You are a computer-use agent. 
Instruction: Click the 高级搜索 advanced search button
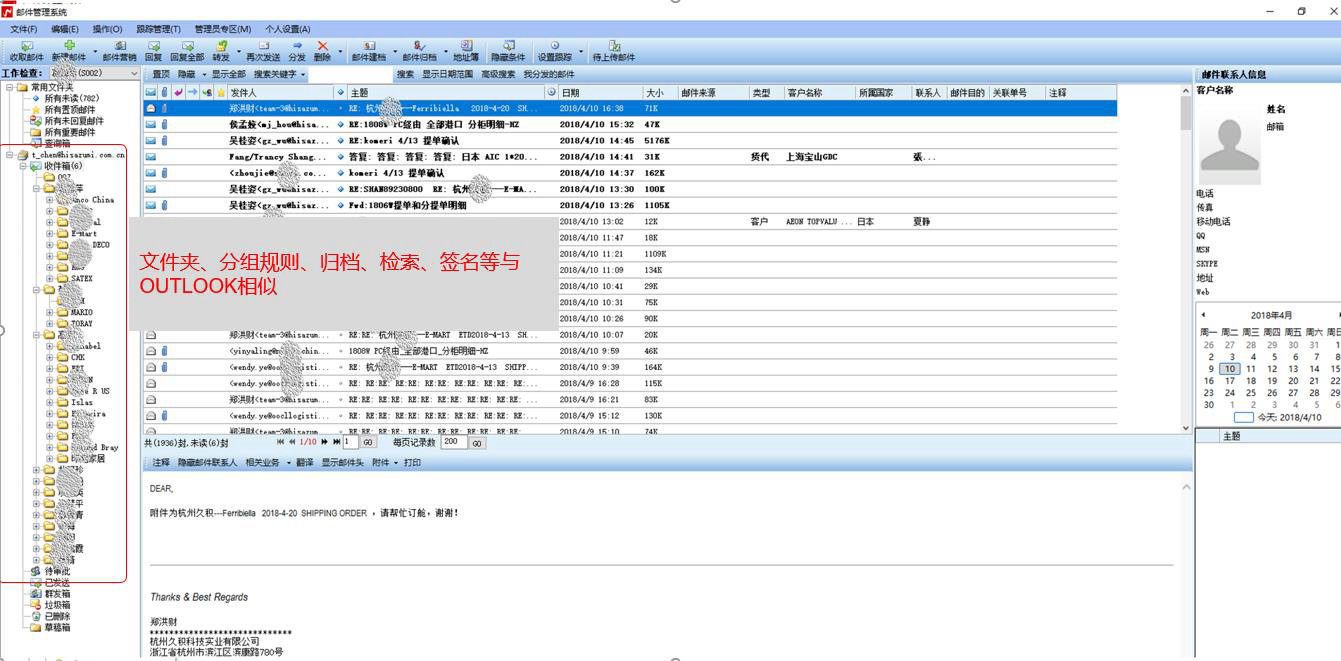tap(498, 74)
